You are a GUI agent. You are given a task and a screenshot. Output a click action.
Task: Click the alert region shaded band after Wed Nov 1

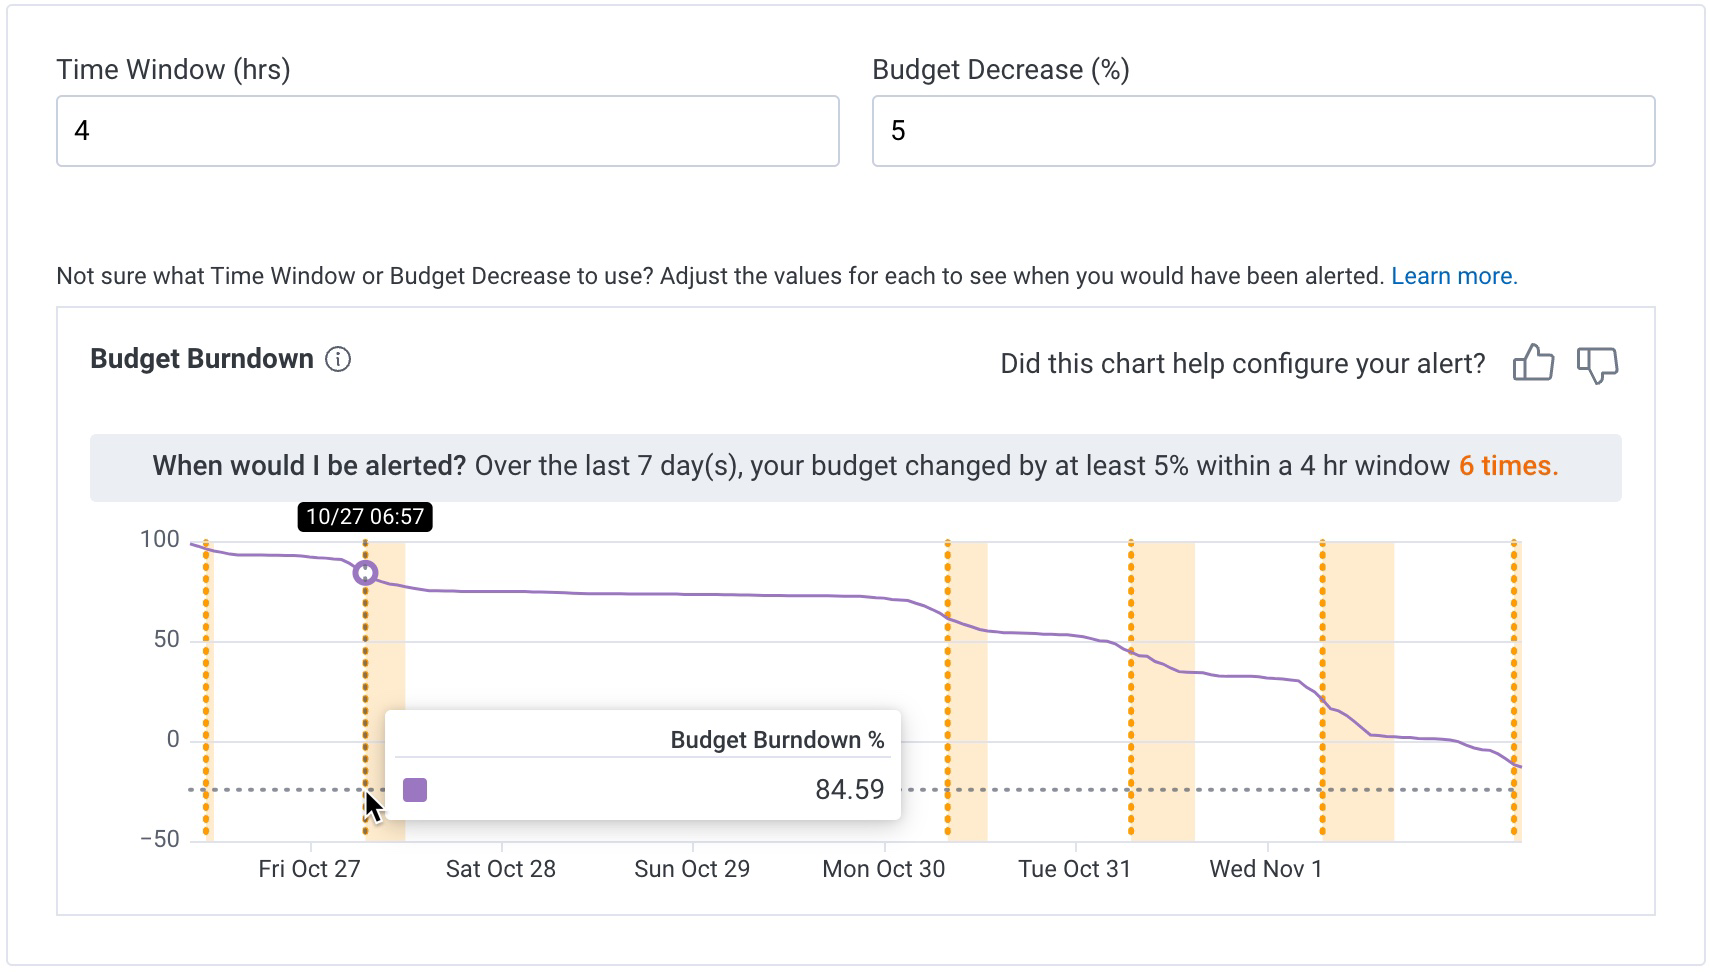pyautogui.click(x=1358, y=690)
